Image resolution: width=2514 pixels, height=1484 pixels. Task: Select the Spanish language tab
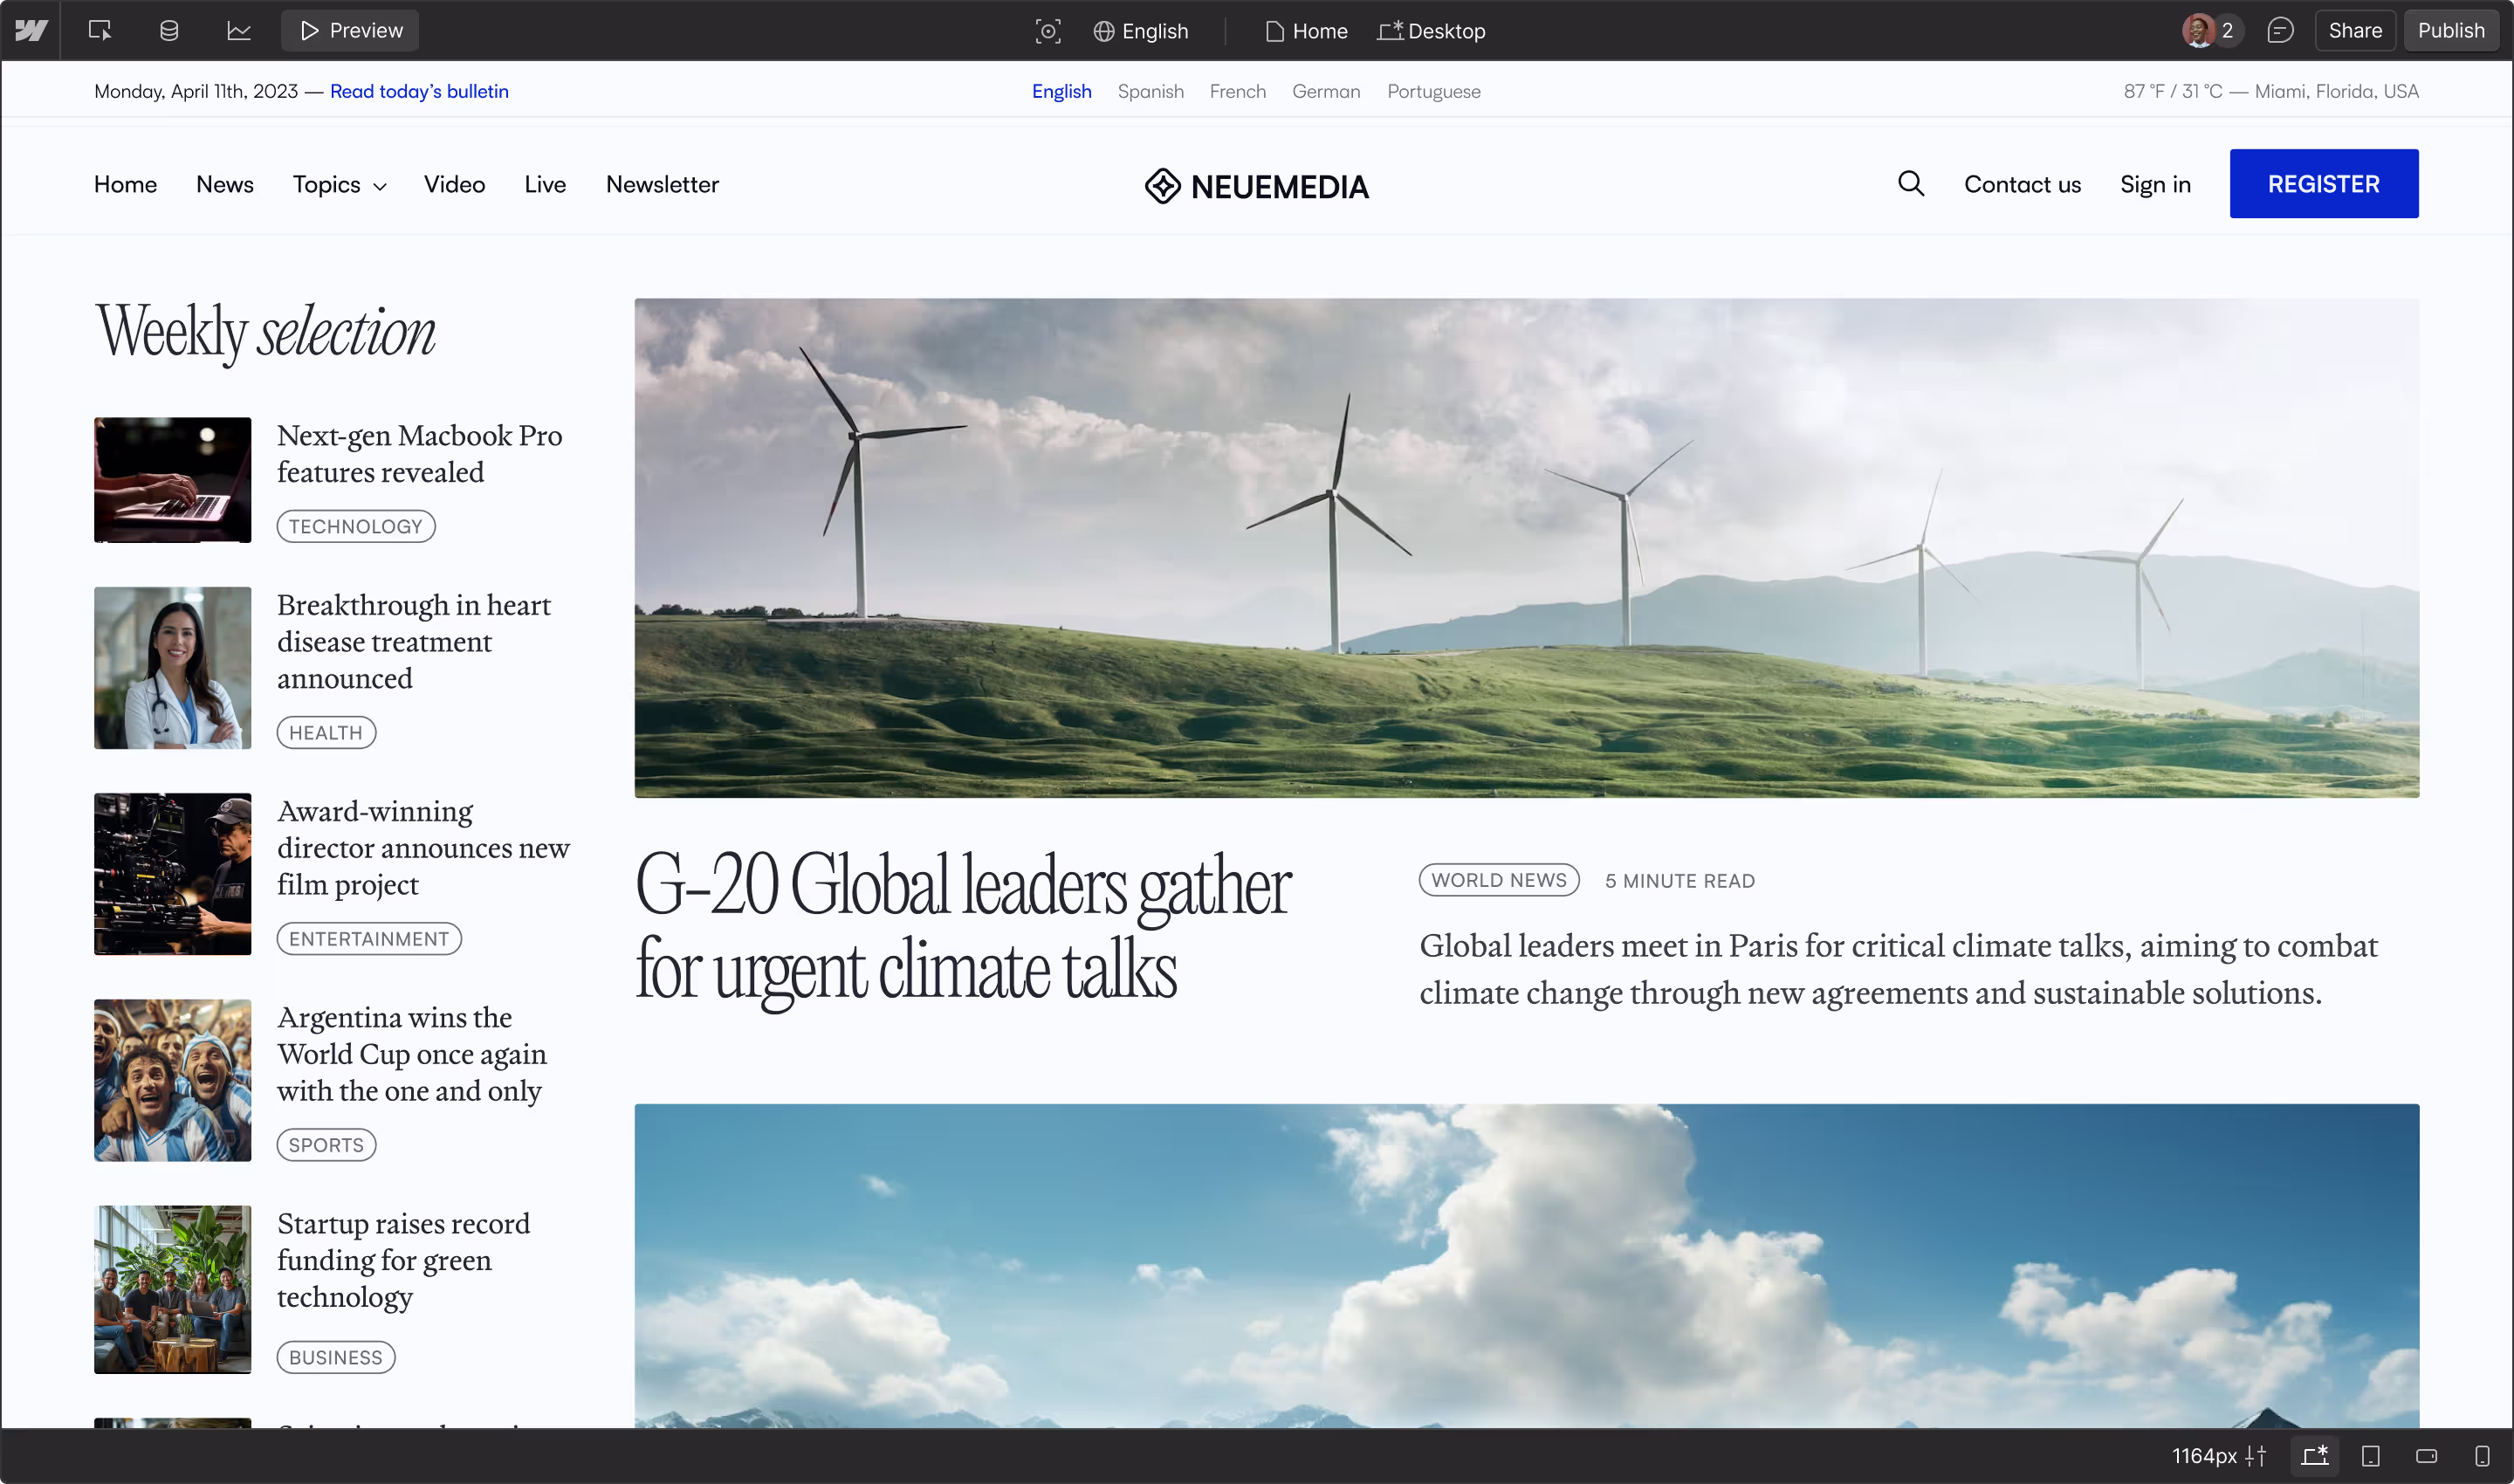1150,91
